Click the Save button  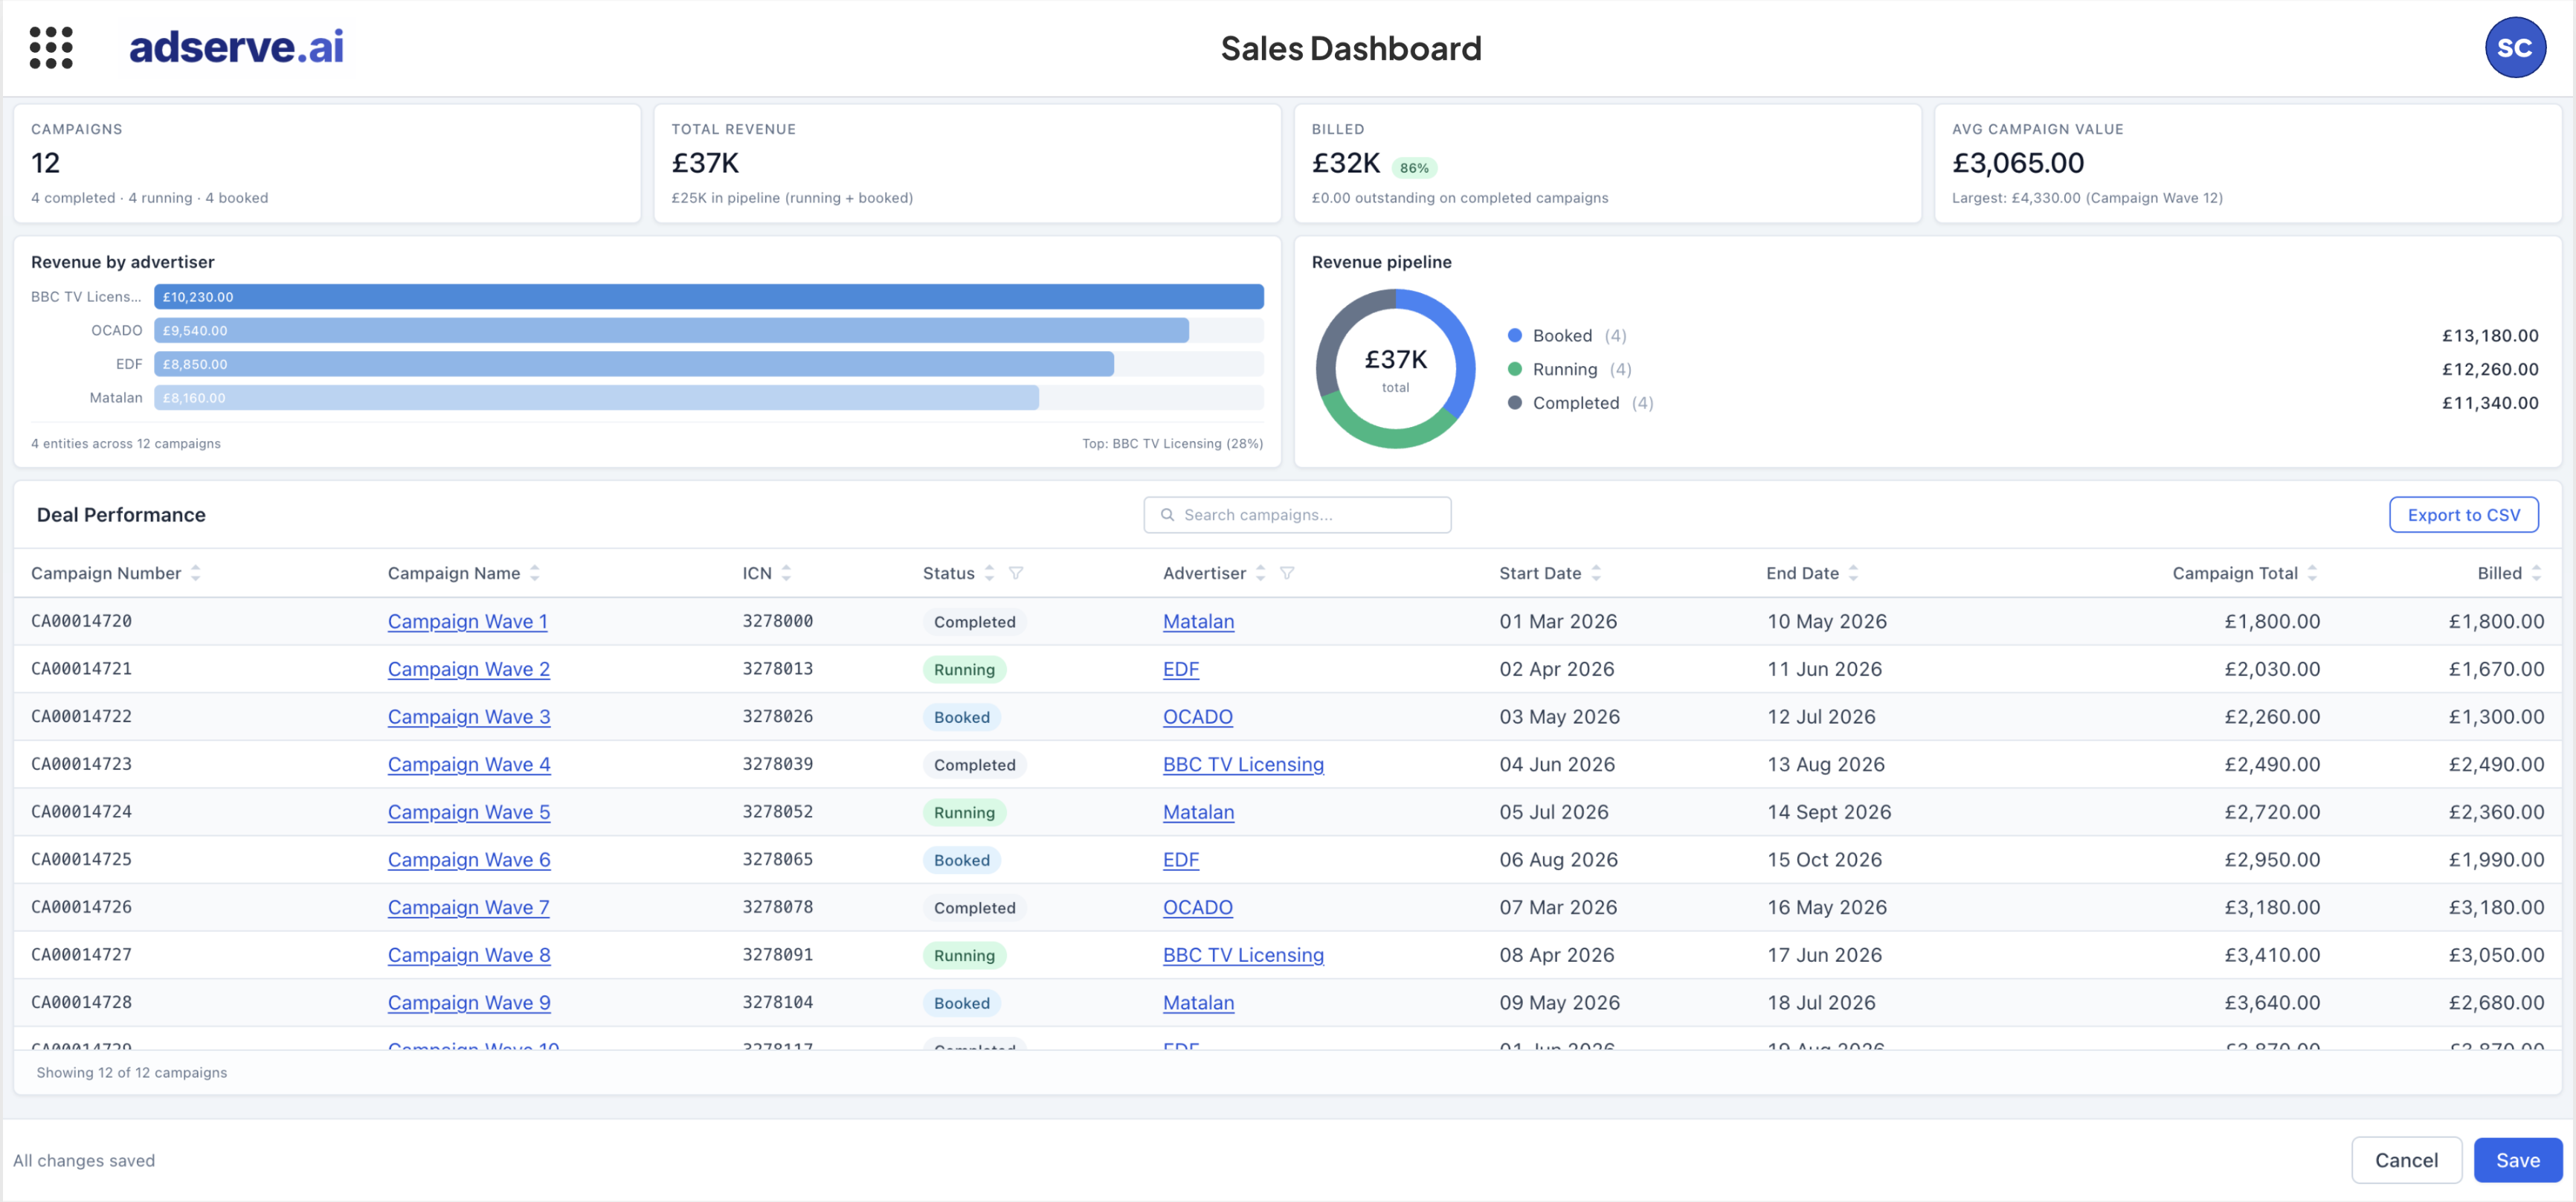(2517, 1160)
